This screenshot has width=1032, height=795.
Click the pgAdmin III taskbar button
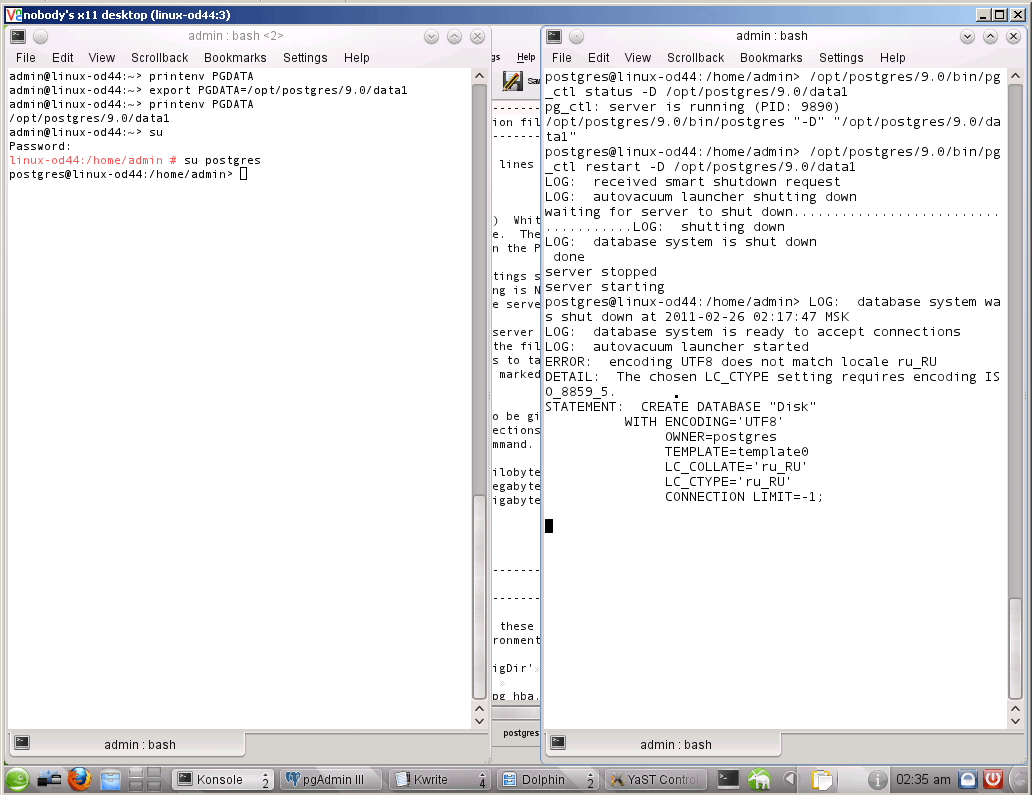332,779
